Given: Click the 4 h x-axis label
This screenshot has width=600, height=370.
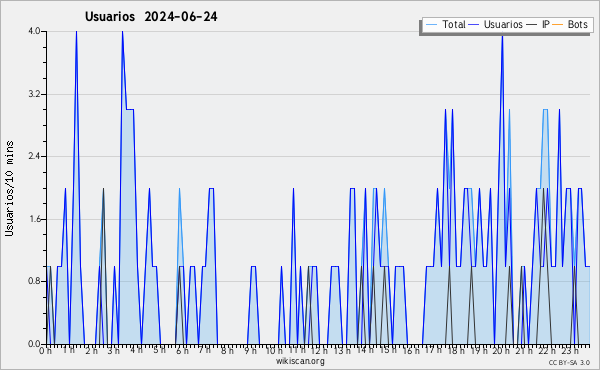Looking at the screenshot, I should coord(136,351).
